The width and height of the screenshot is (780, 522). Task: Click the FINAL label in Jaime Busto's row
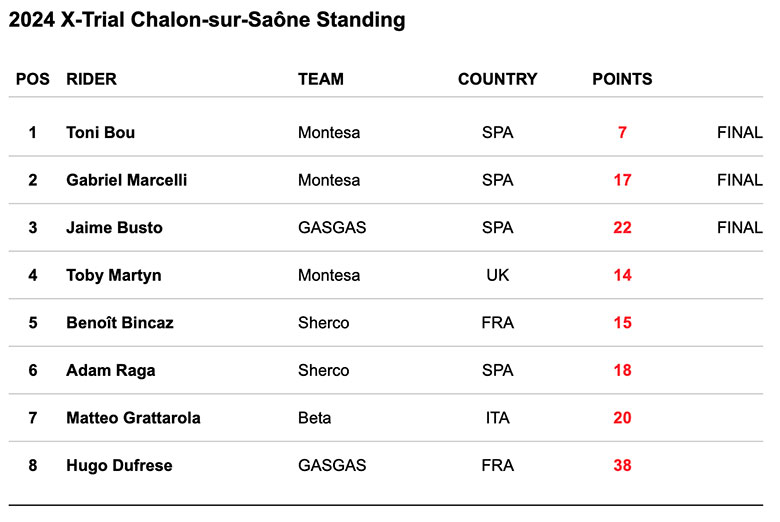tap(739, 227)
